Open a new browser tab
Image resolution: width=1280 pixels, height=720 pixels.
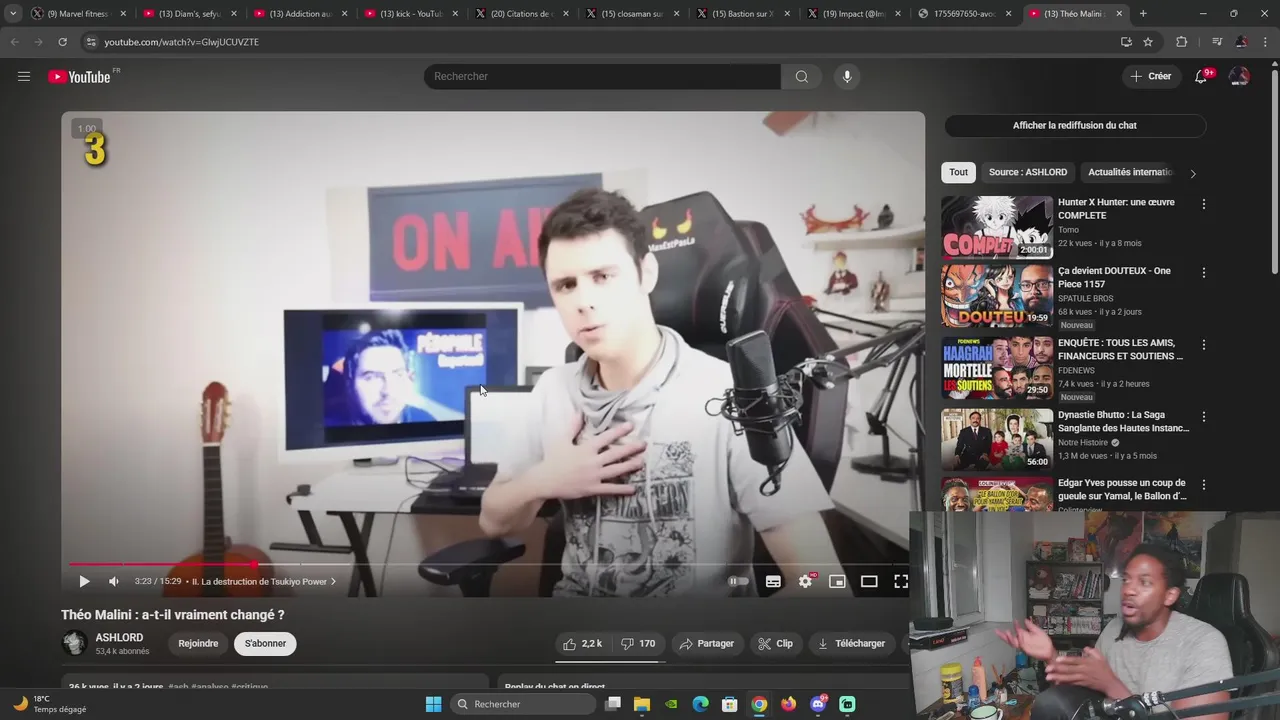click(1143, 14)
